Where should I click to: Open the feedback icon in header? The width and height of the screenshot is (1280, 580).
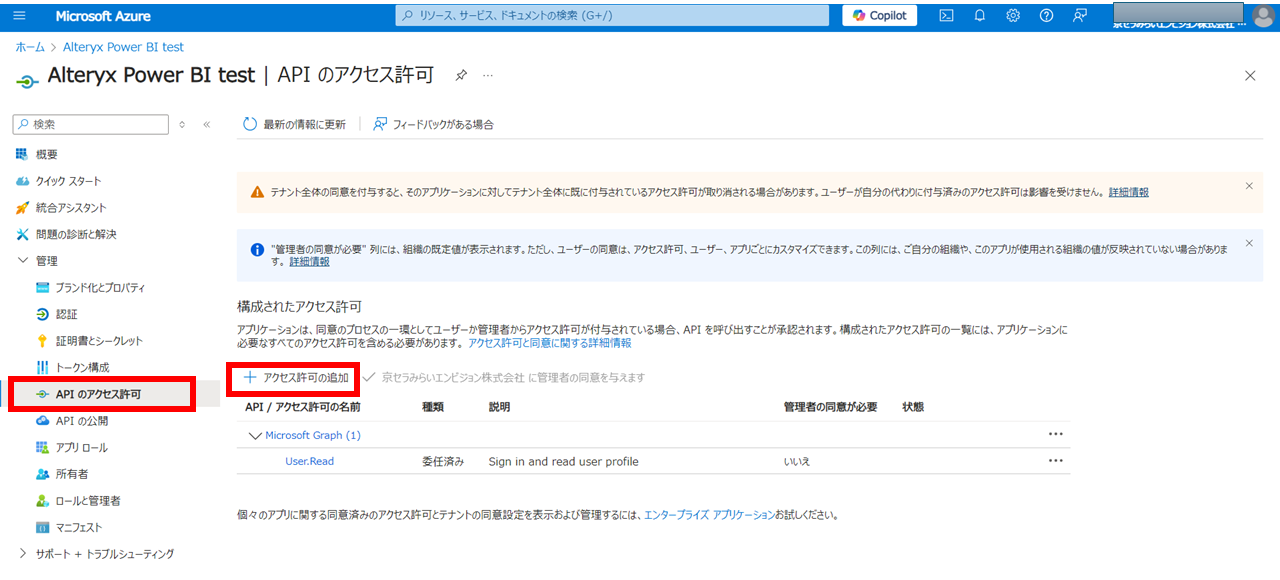tap(1079, 16)
